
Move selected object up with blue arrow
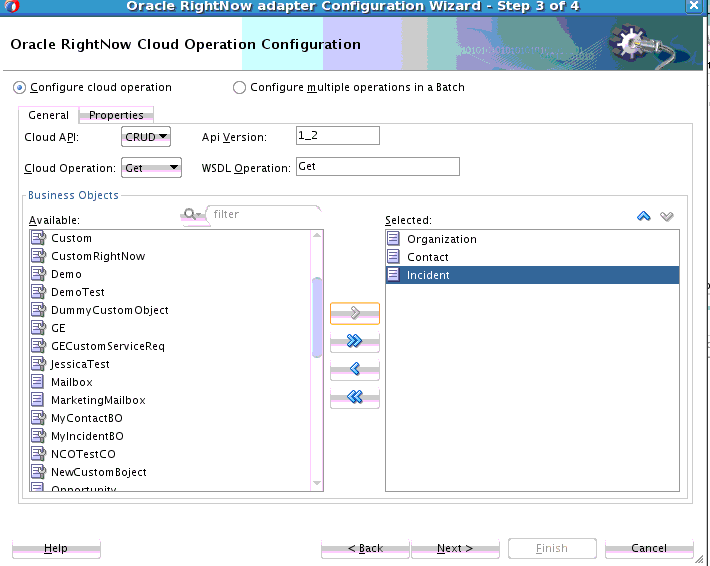pos(643,216)
